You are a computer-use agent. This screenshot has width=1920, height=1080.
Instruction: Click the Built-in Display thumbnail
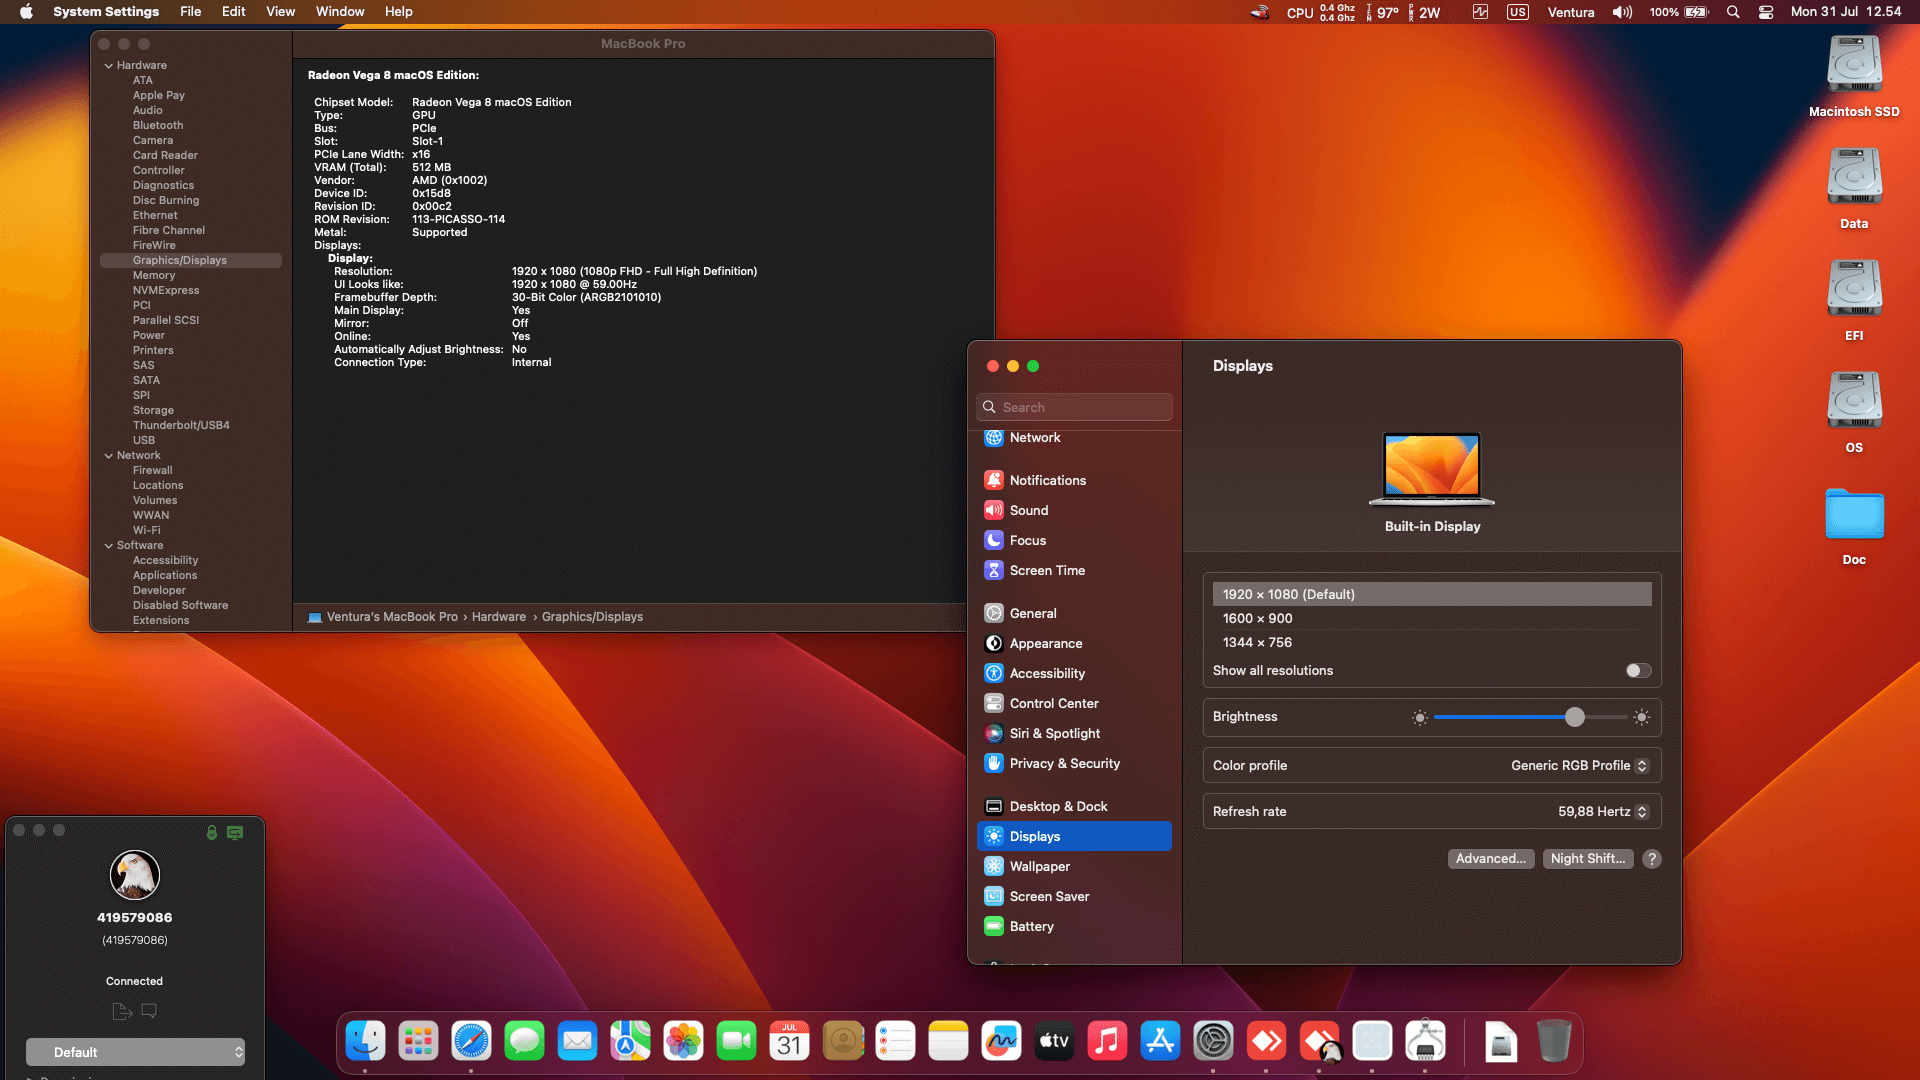pyautogui.click(x=1432, y=469)
